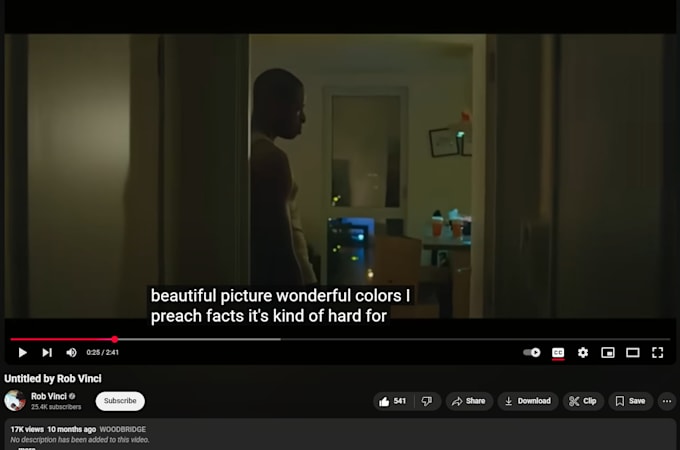Click the '17K views' text
Screen dimensions: 680x450
(x=27, y=429)
